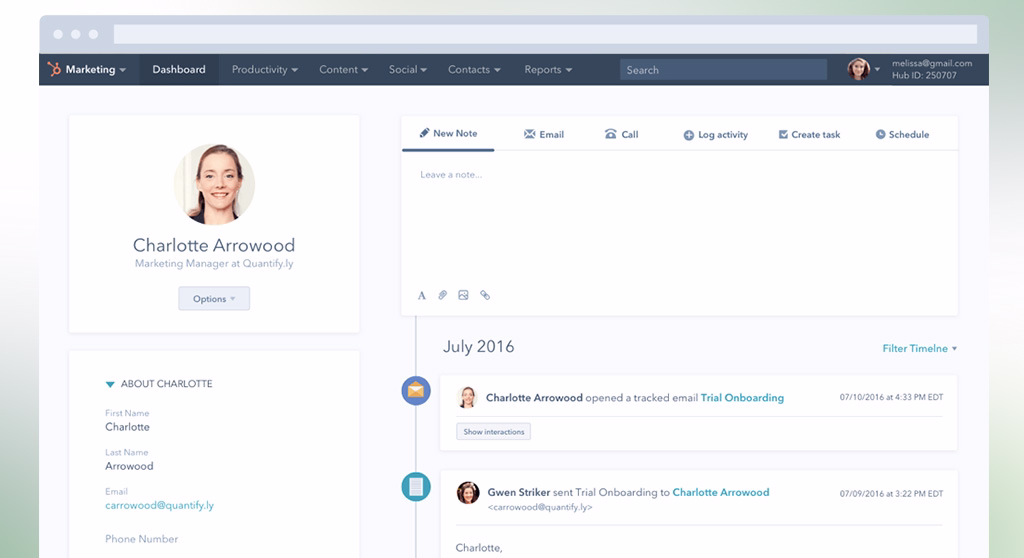Click the browser address bar

click(545, 34)
